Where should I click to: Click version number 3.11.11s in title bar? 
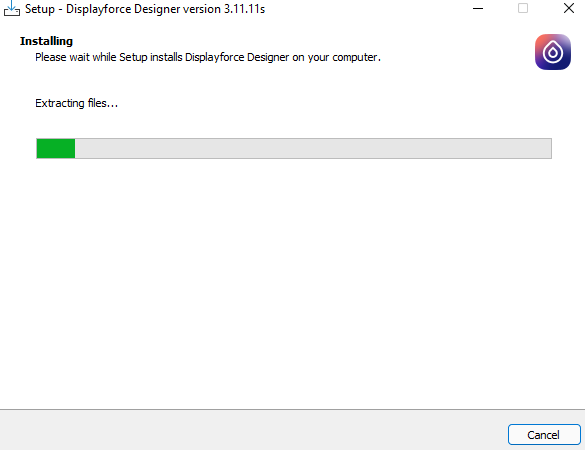pyautogui.click(x=244, y=9)
